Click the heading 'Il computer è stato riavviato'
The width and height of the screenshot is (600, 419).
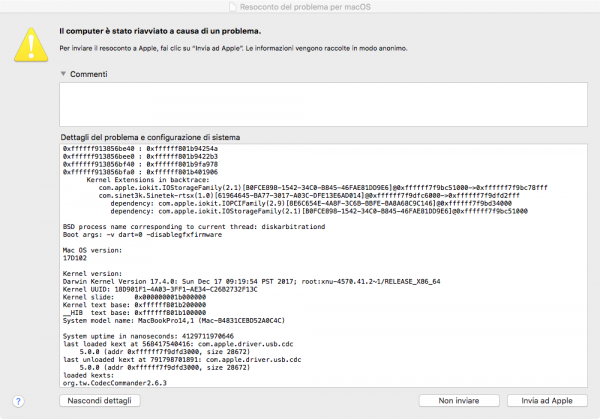pyautogui.click(x=160, y=31)
